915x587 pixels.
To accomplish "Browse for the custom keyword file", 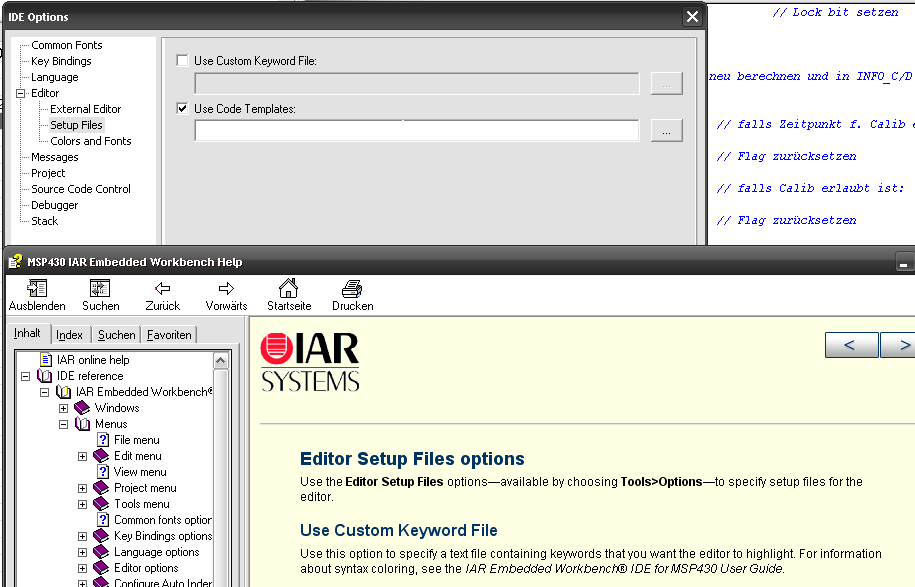I will coord(666,83).
